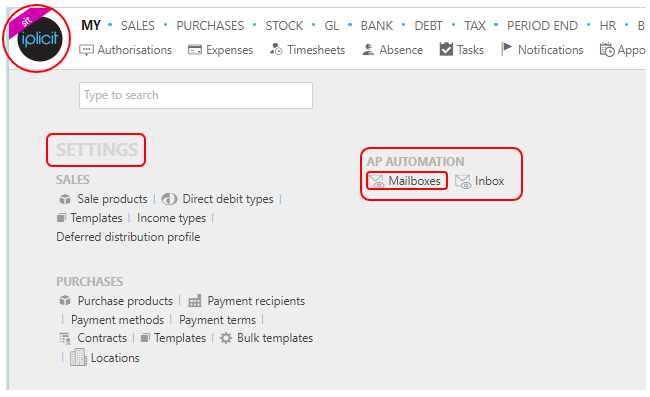Click the Type to search field
Image resolution: width=650 pixels, height=397 pixels.
point(196,95)
